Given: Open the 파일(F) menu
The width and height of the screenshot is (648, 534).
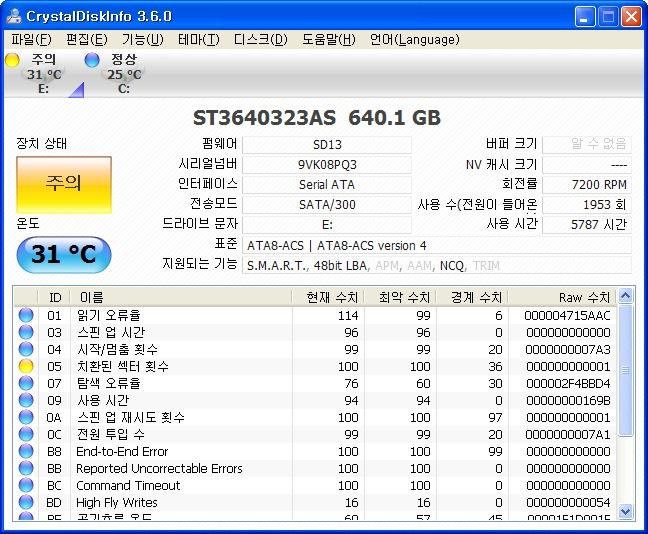Looking at the screenshot, I should pyautogui.click(x=31, y=40).
